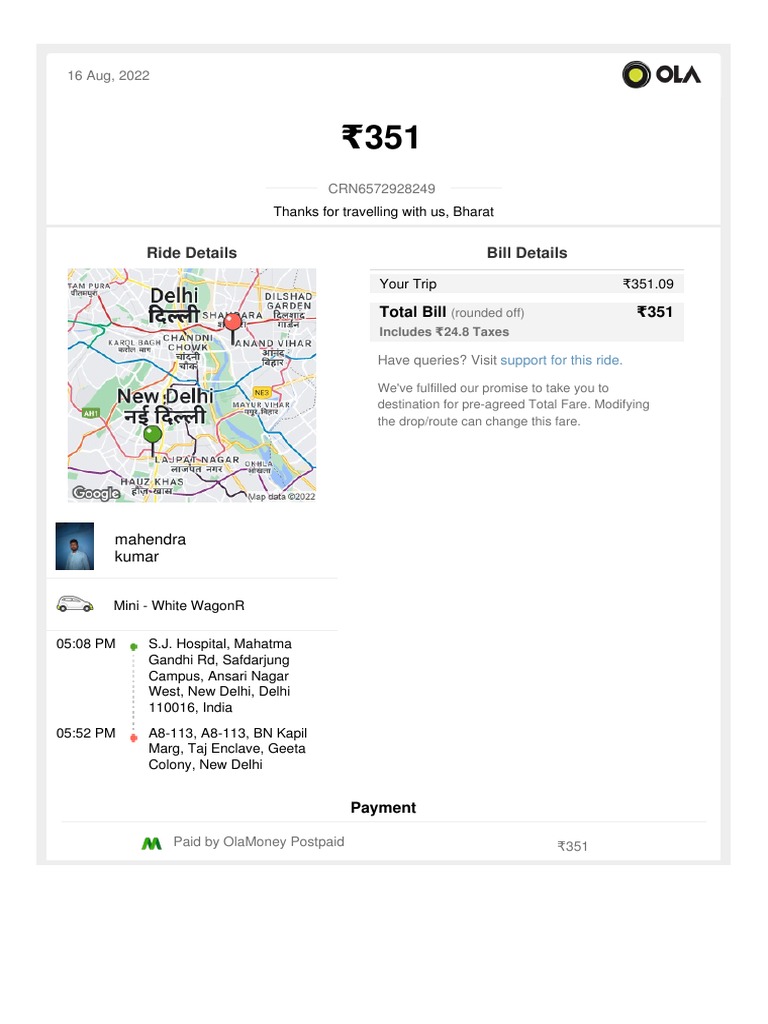Screen dimensions: 768x1024
Task: Click the green OlaMoney icon under Payment
Action: [x=151, y=844]
